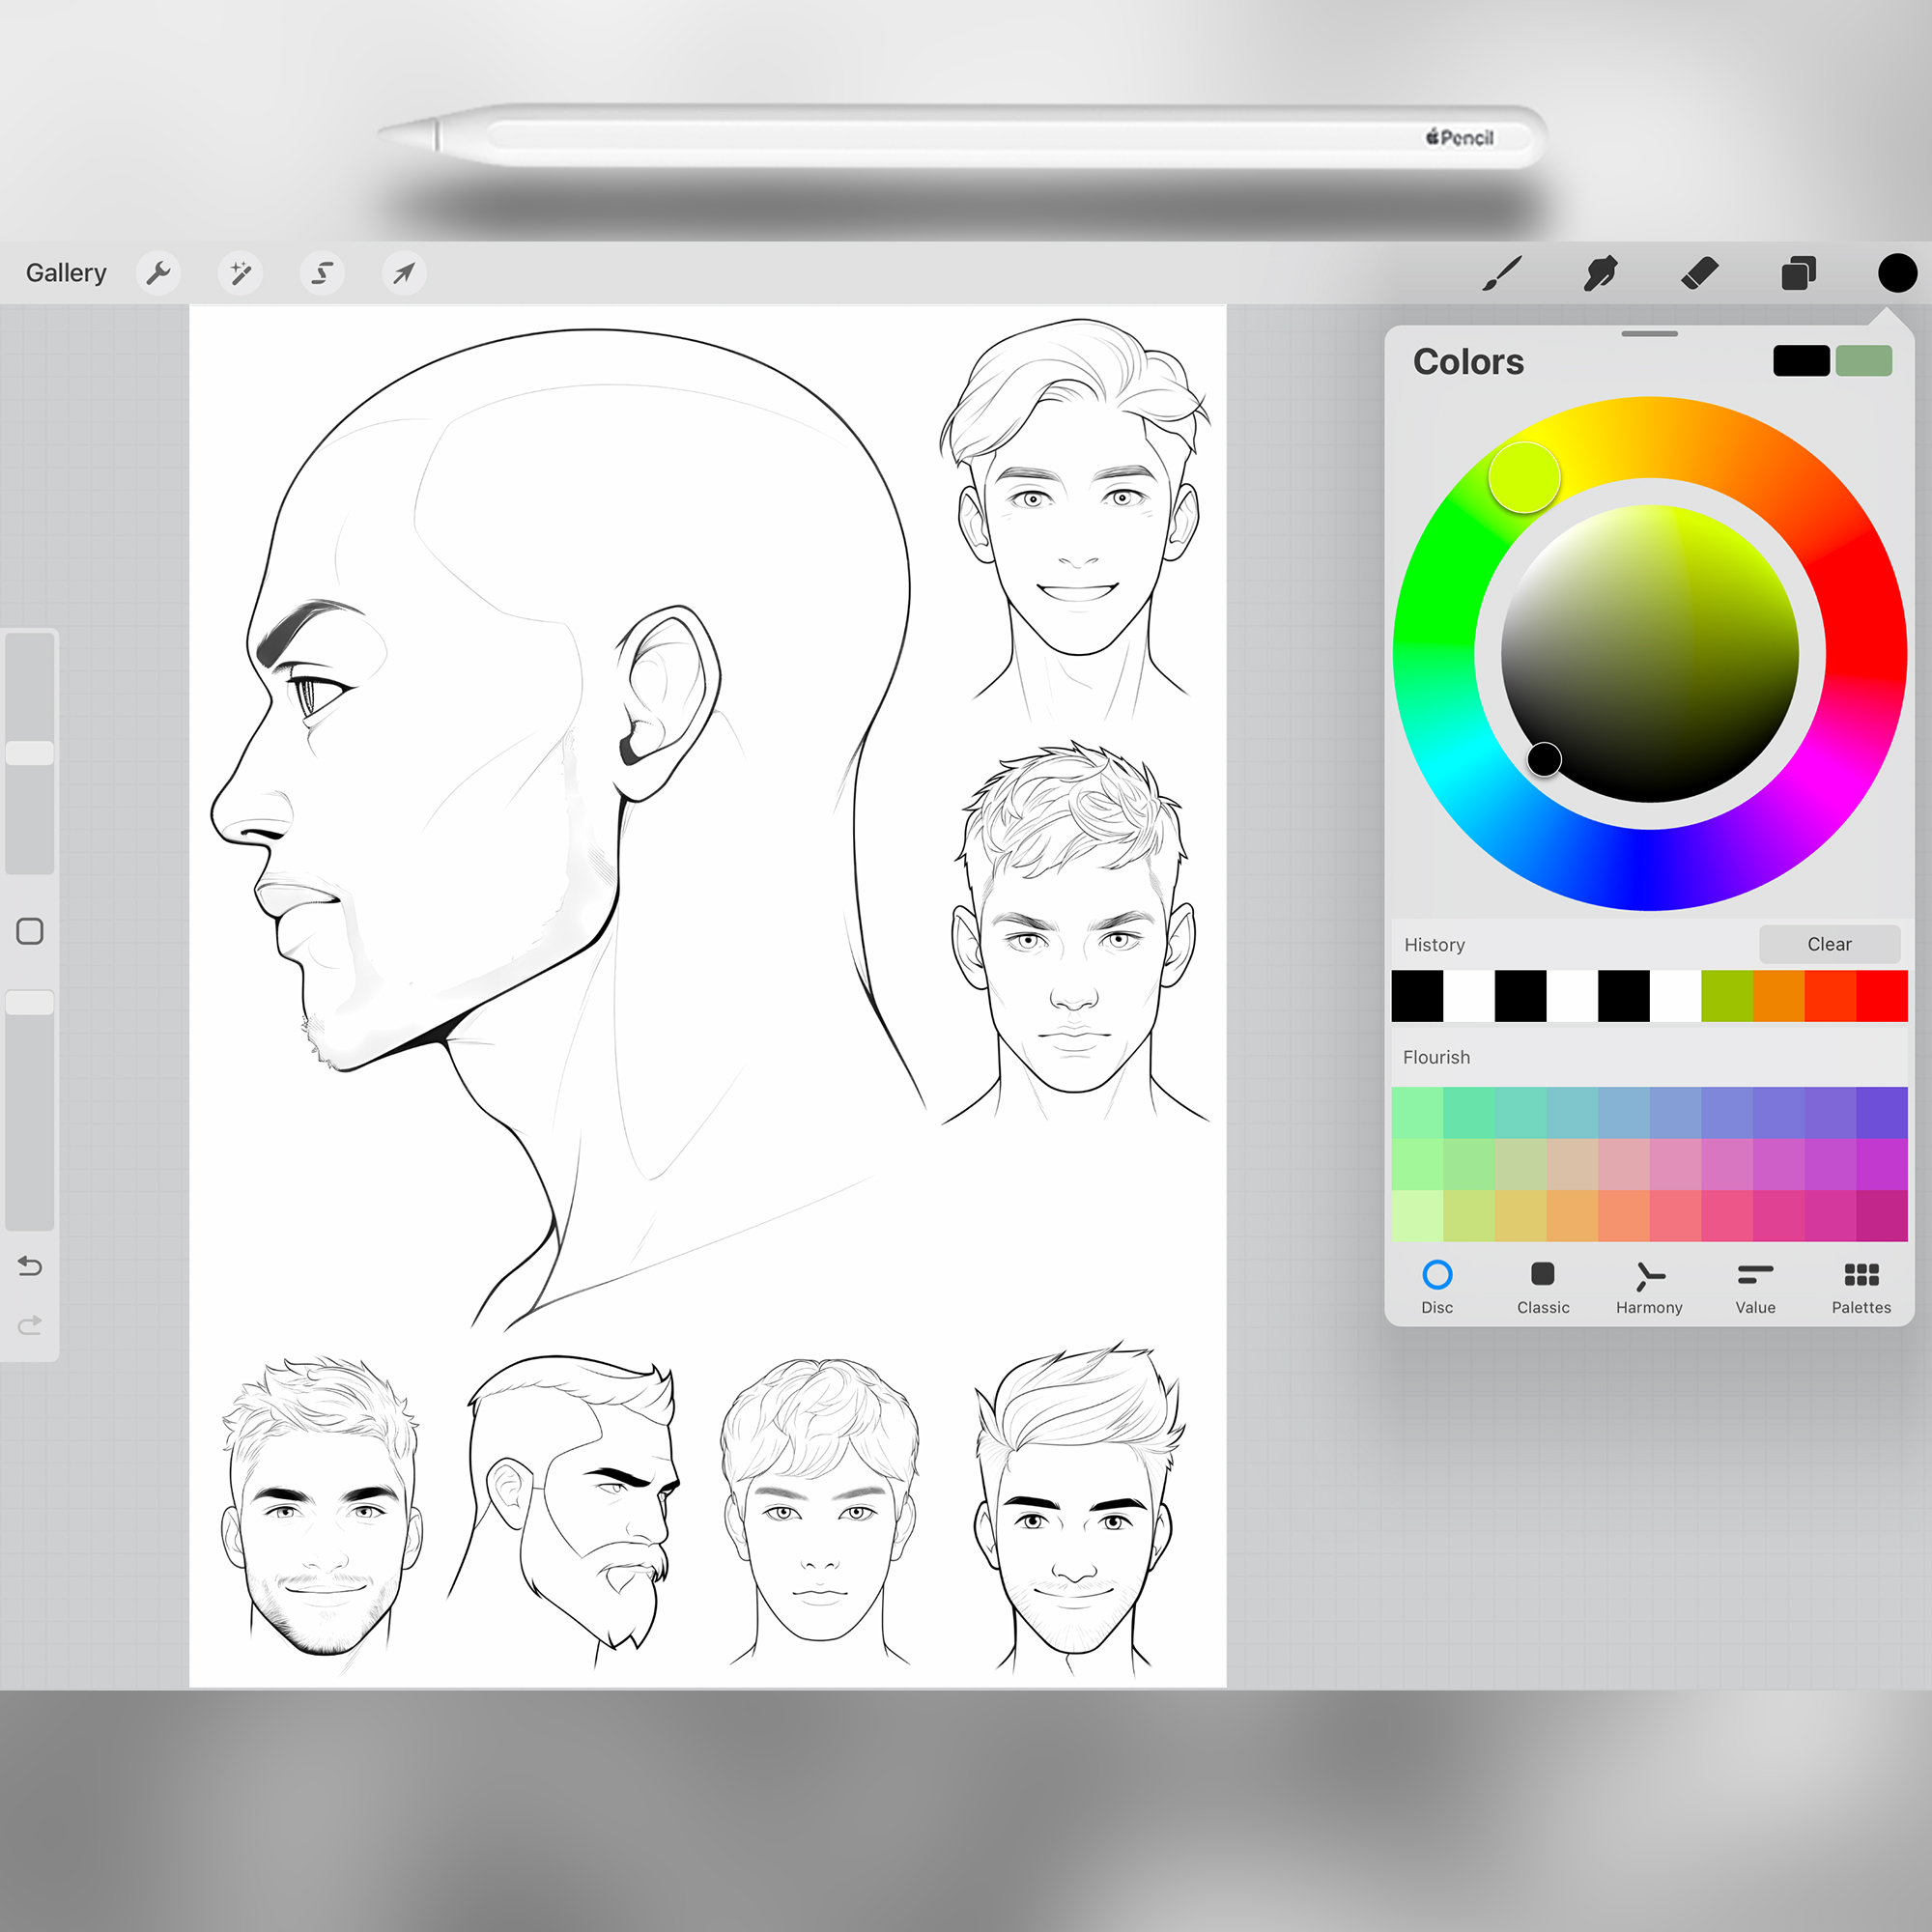Select the primary black color swatch
This screenshot has height=1932, width=1932.
1801,361
